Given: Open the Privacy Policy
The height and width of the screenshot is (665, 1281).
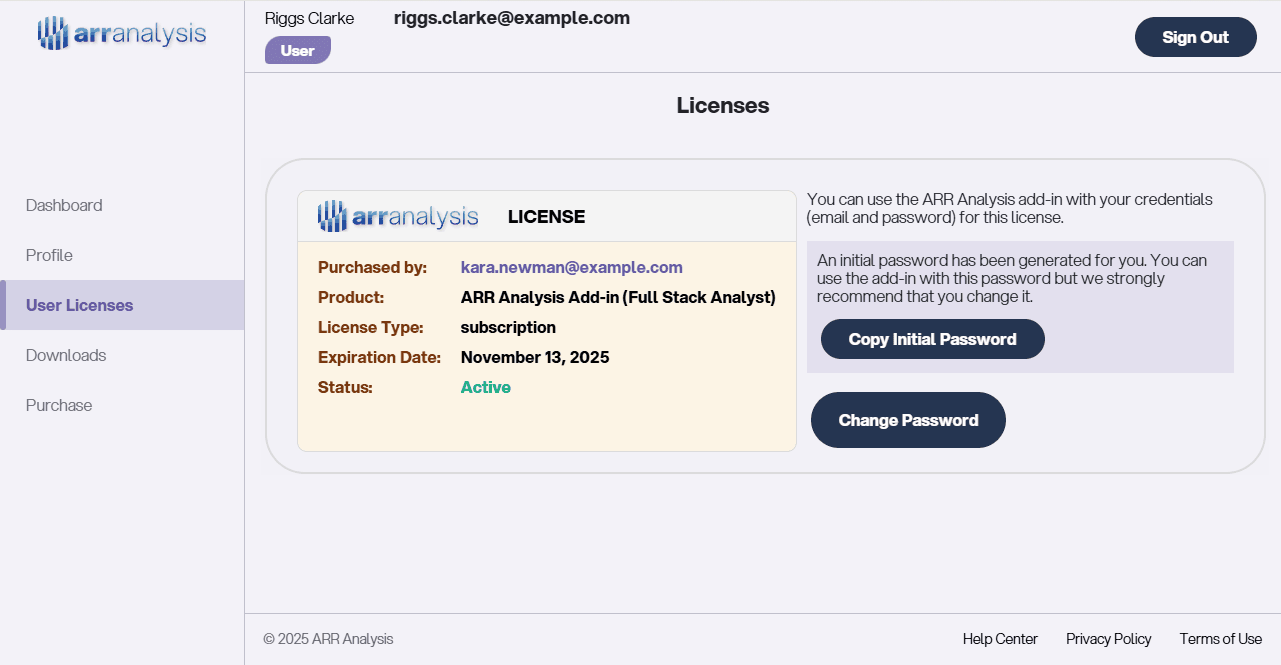Looking at the screenshot, I should click(x=1108, y=638).
